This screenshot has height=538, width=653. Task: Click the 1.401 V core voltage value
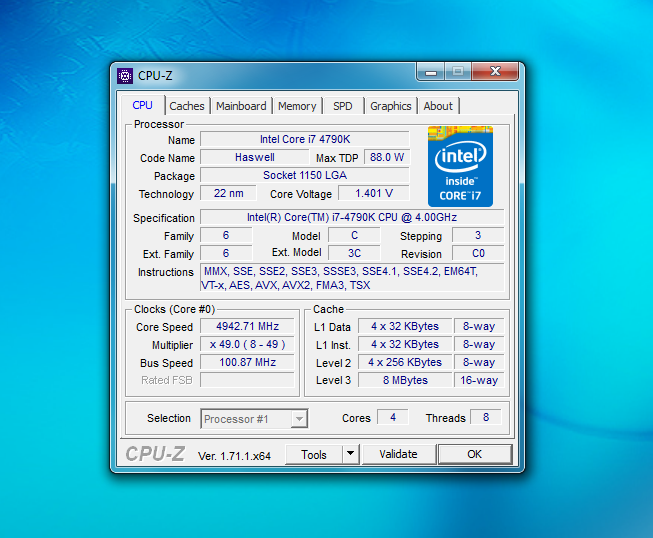point(374,193)
